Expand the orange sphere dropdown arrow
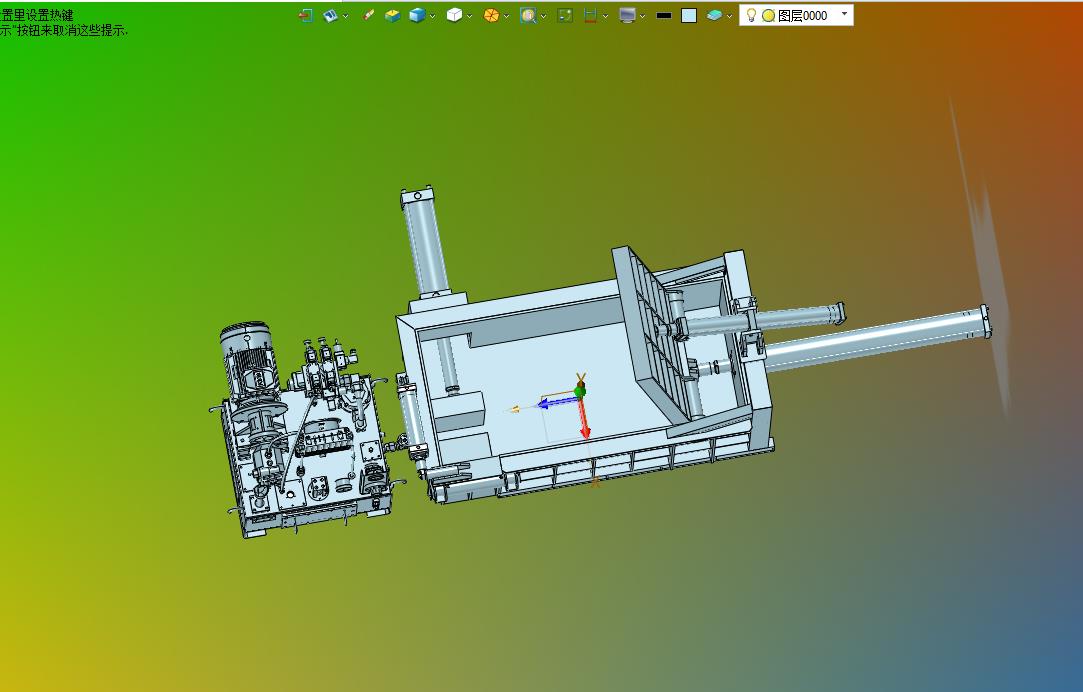Screen dimensions: 1083x692 pyautogui.click(x=506, y=16)
